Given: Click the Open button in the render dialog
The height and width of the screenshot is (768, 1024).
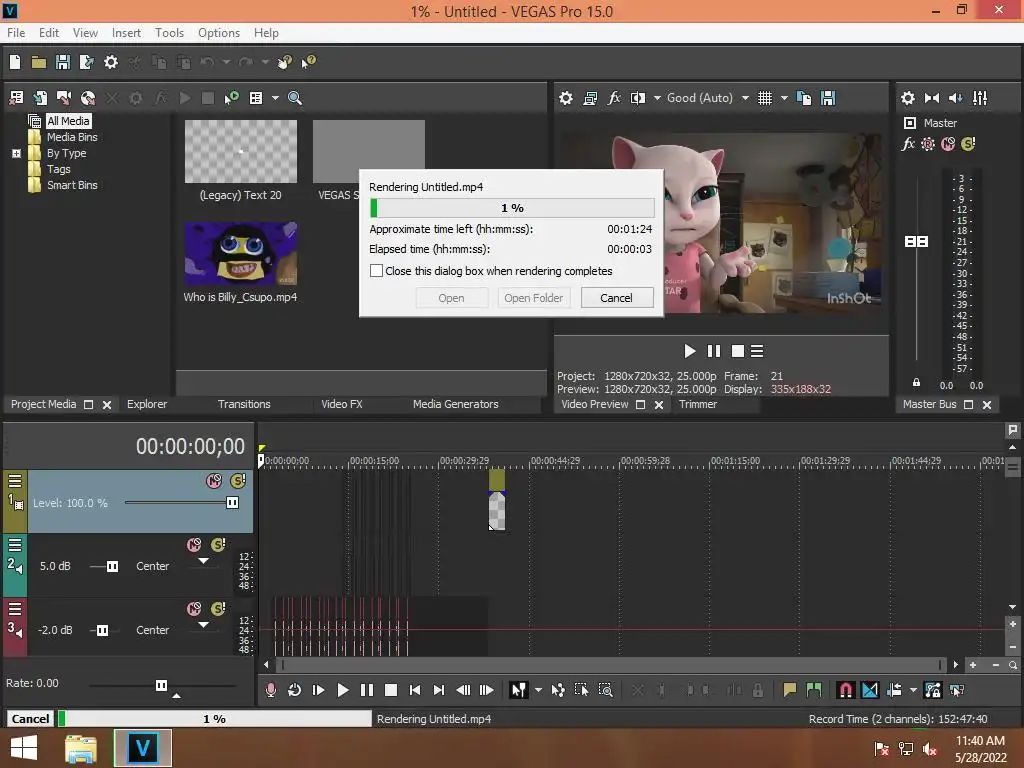Looking at the screenshot, I should (x=451, y=298).
